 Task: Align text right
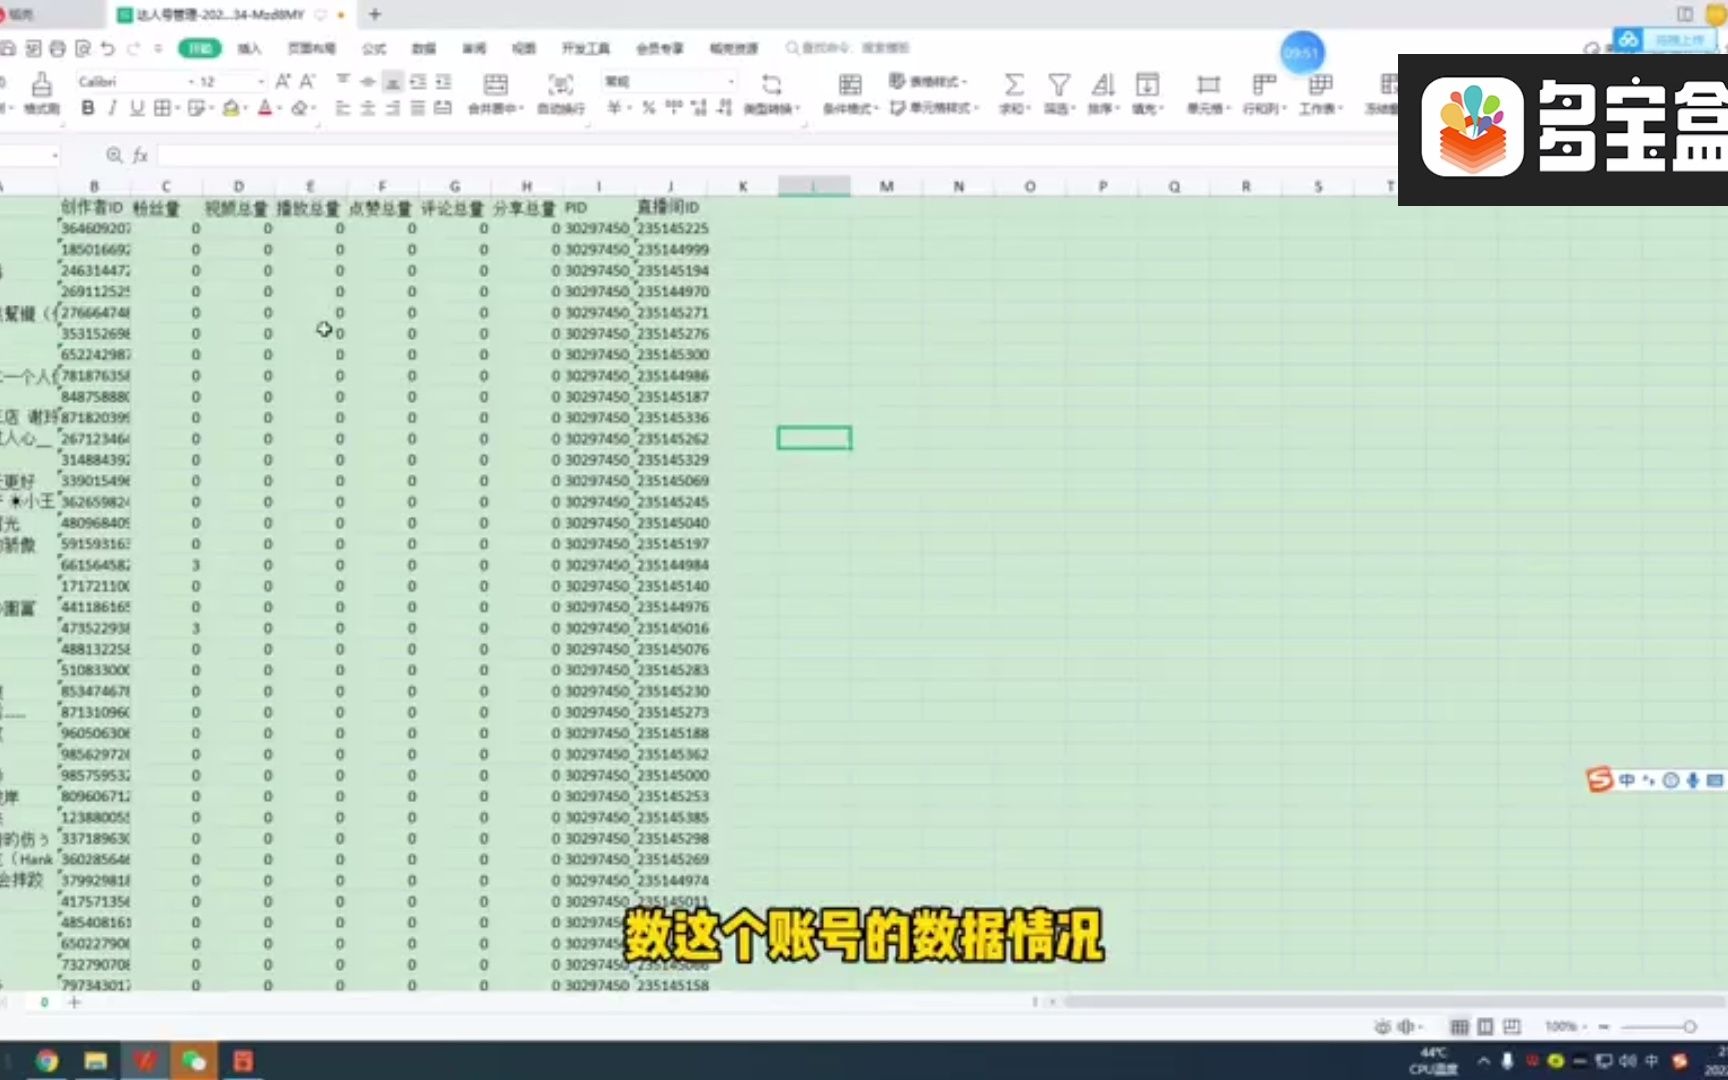click(x=393, y=108)
